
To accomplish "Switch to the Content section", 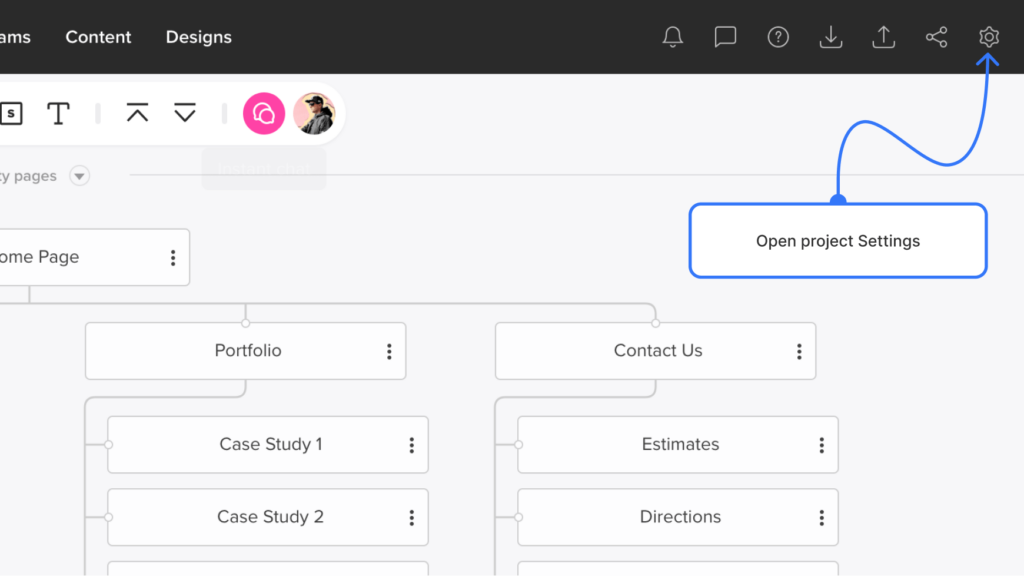I will [x=98, y=37].
